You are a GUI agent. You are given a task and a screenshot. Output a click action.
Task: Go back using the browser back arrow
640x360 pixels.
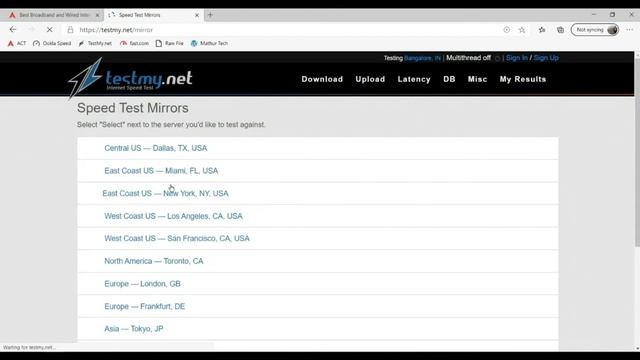[13, 30]
